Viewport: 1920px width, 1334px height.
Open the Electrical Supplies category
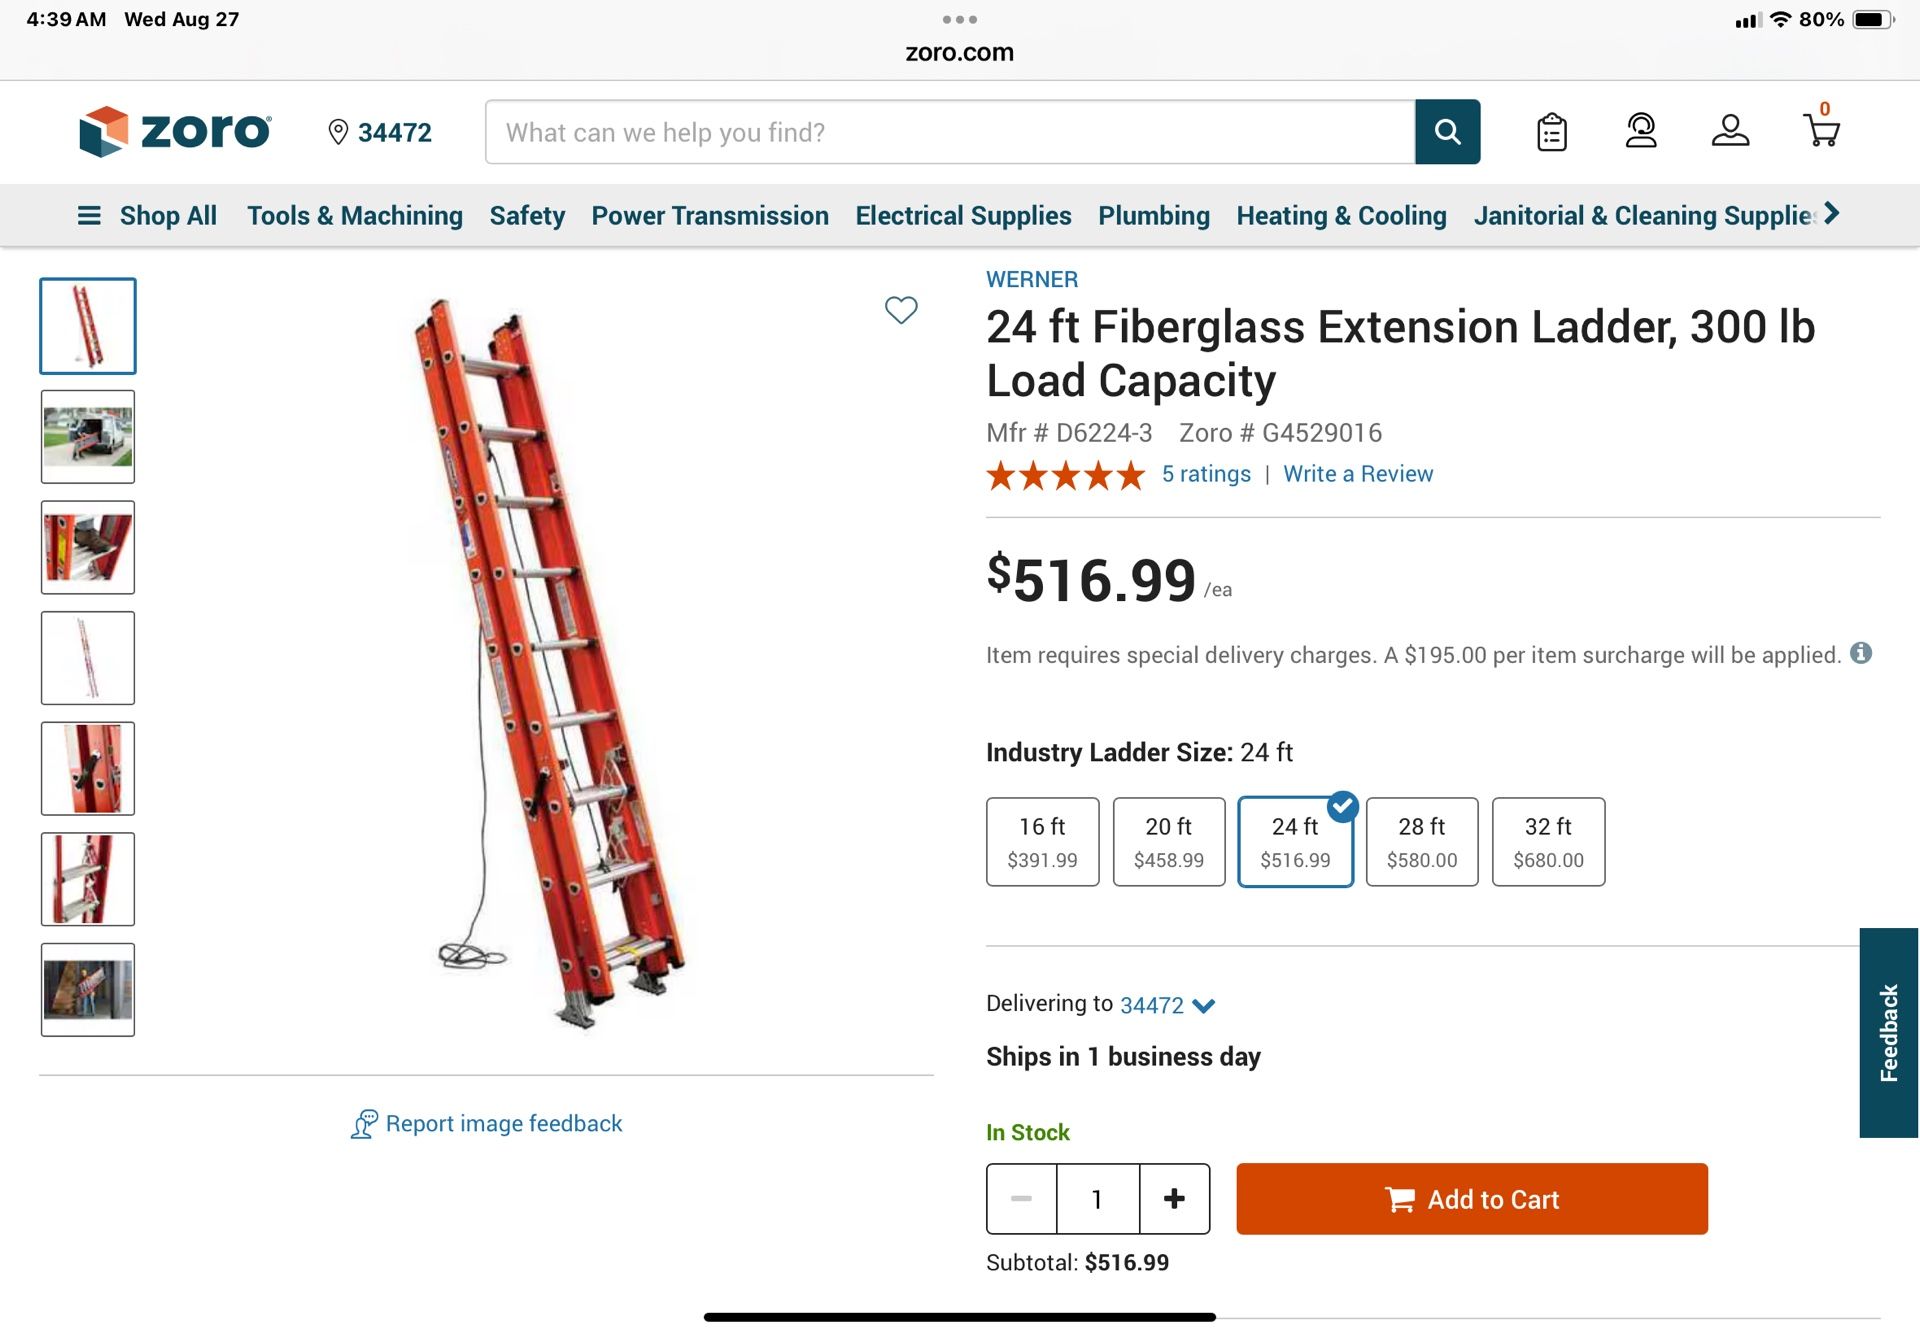(x=963, y=216)
